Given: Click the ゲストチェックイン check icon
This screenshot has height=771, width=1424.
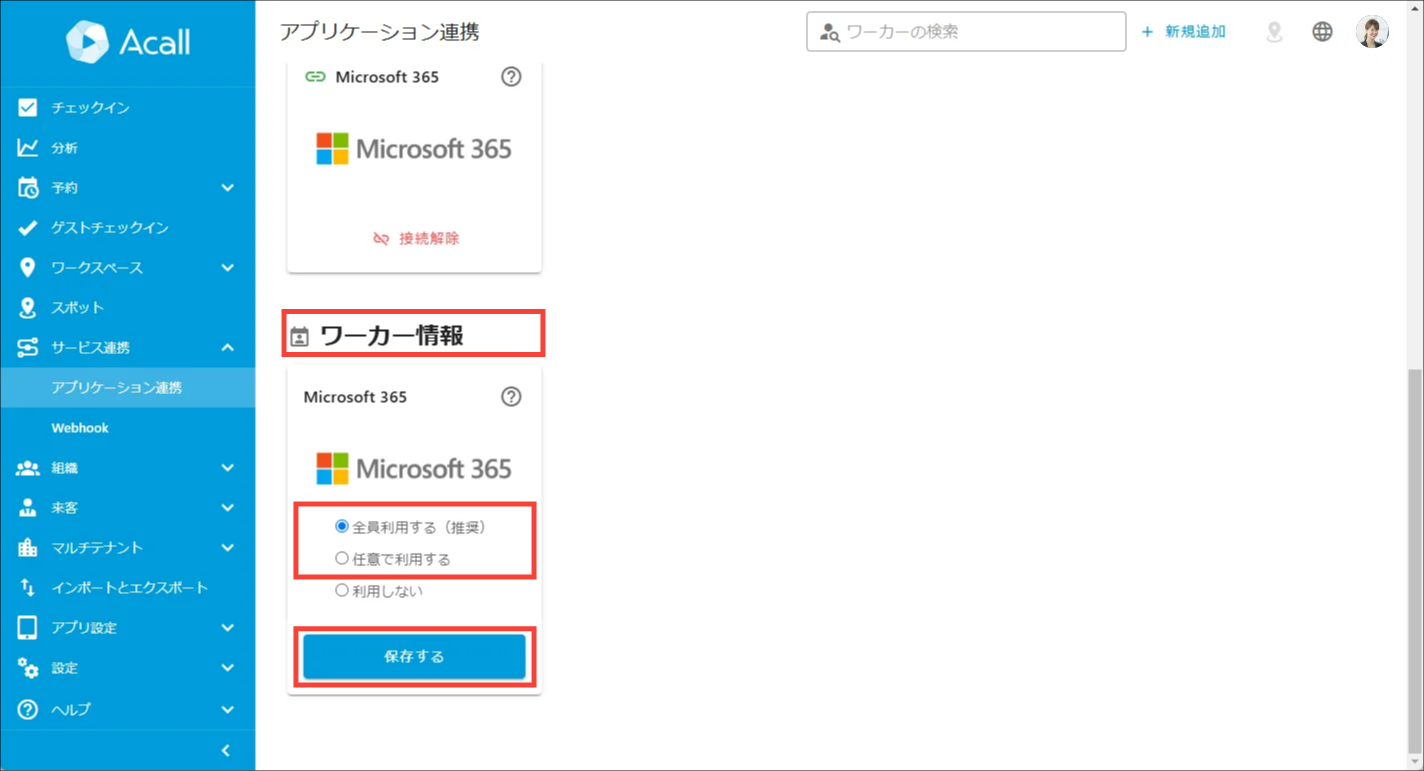Looking at the screenshot, I should pyautogui.click(x=28, y=227).
